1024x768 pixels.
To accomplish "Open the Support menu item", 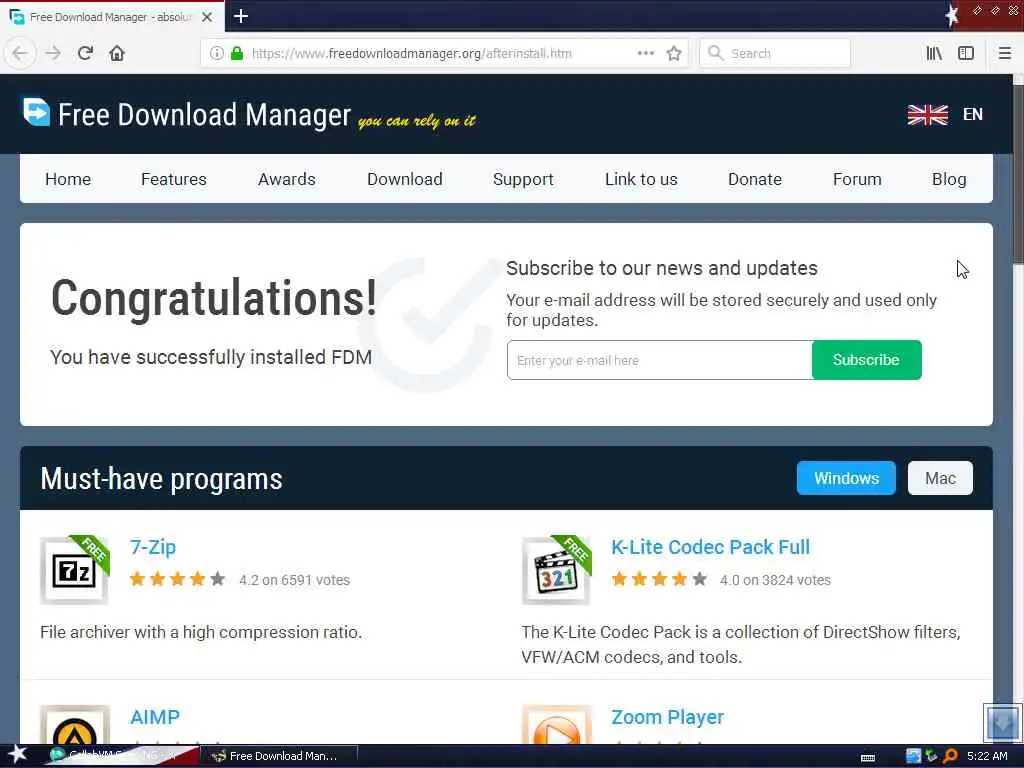I will pos(523,180).
